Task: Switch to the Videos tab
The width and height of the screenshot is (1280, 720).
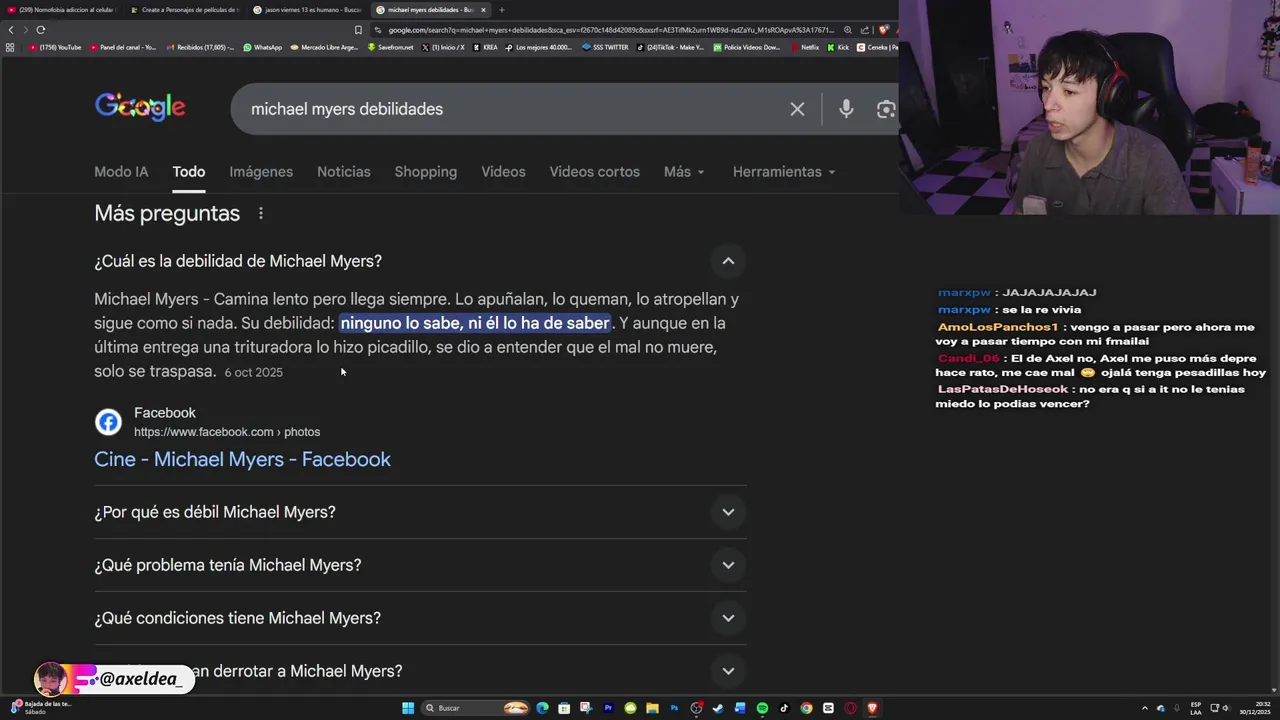Action: [503, 172]
